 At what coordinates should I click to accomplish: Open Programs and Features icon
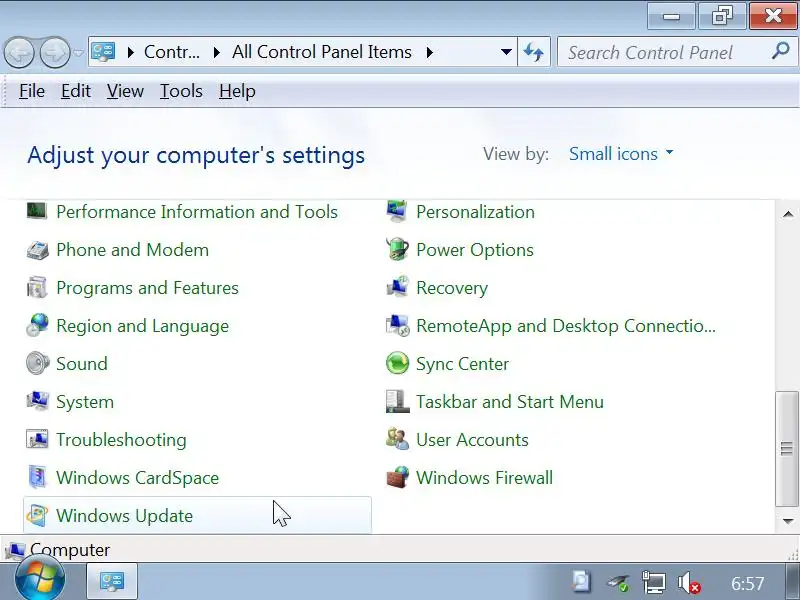point(37,288)
